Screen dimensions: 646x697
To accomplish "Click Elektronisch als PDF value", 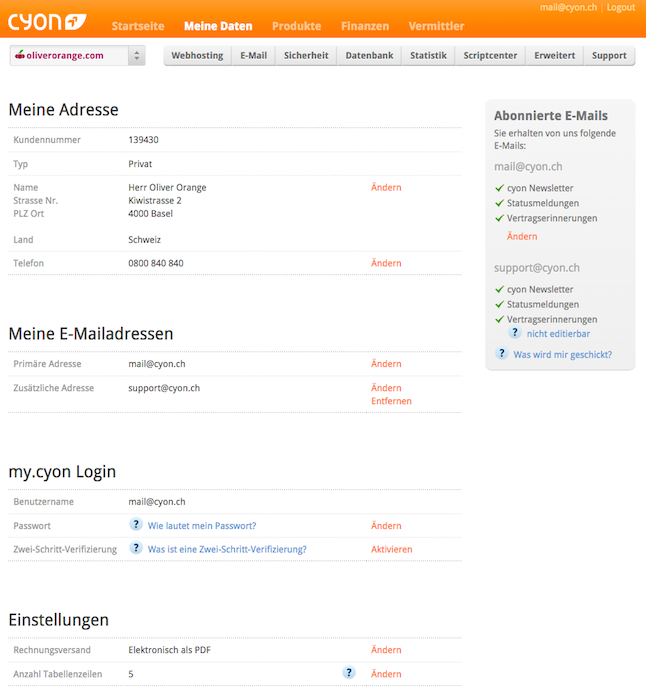I will (169, 650).
